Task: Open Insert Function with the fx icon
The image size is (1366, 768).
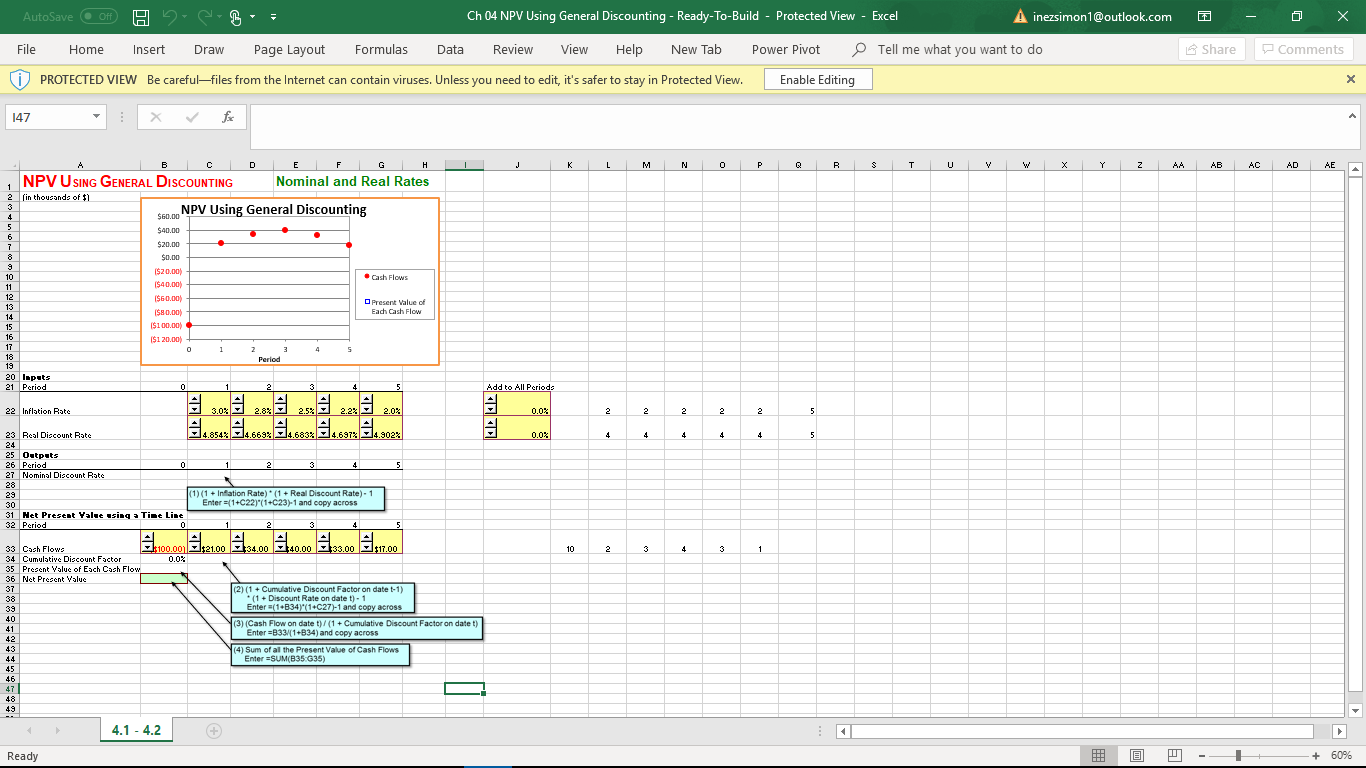Action: pos(228,116)
